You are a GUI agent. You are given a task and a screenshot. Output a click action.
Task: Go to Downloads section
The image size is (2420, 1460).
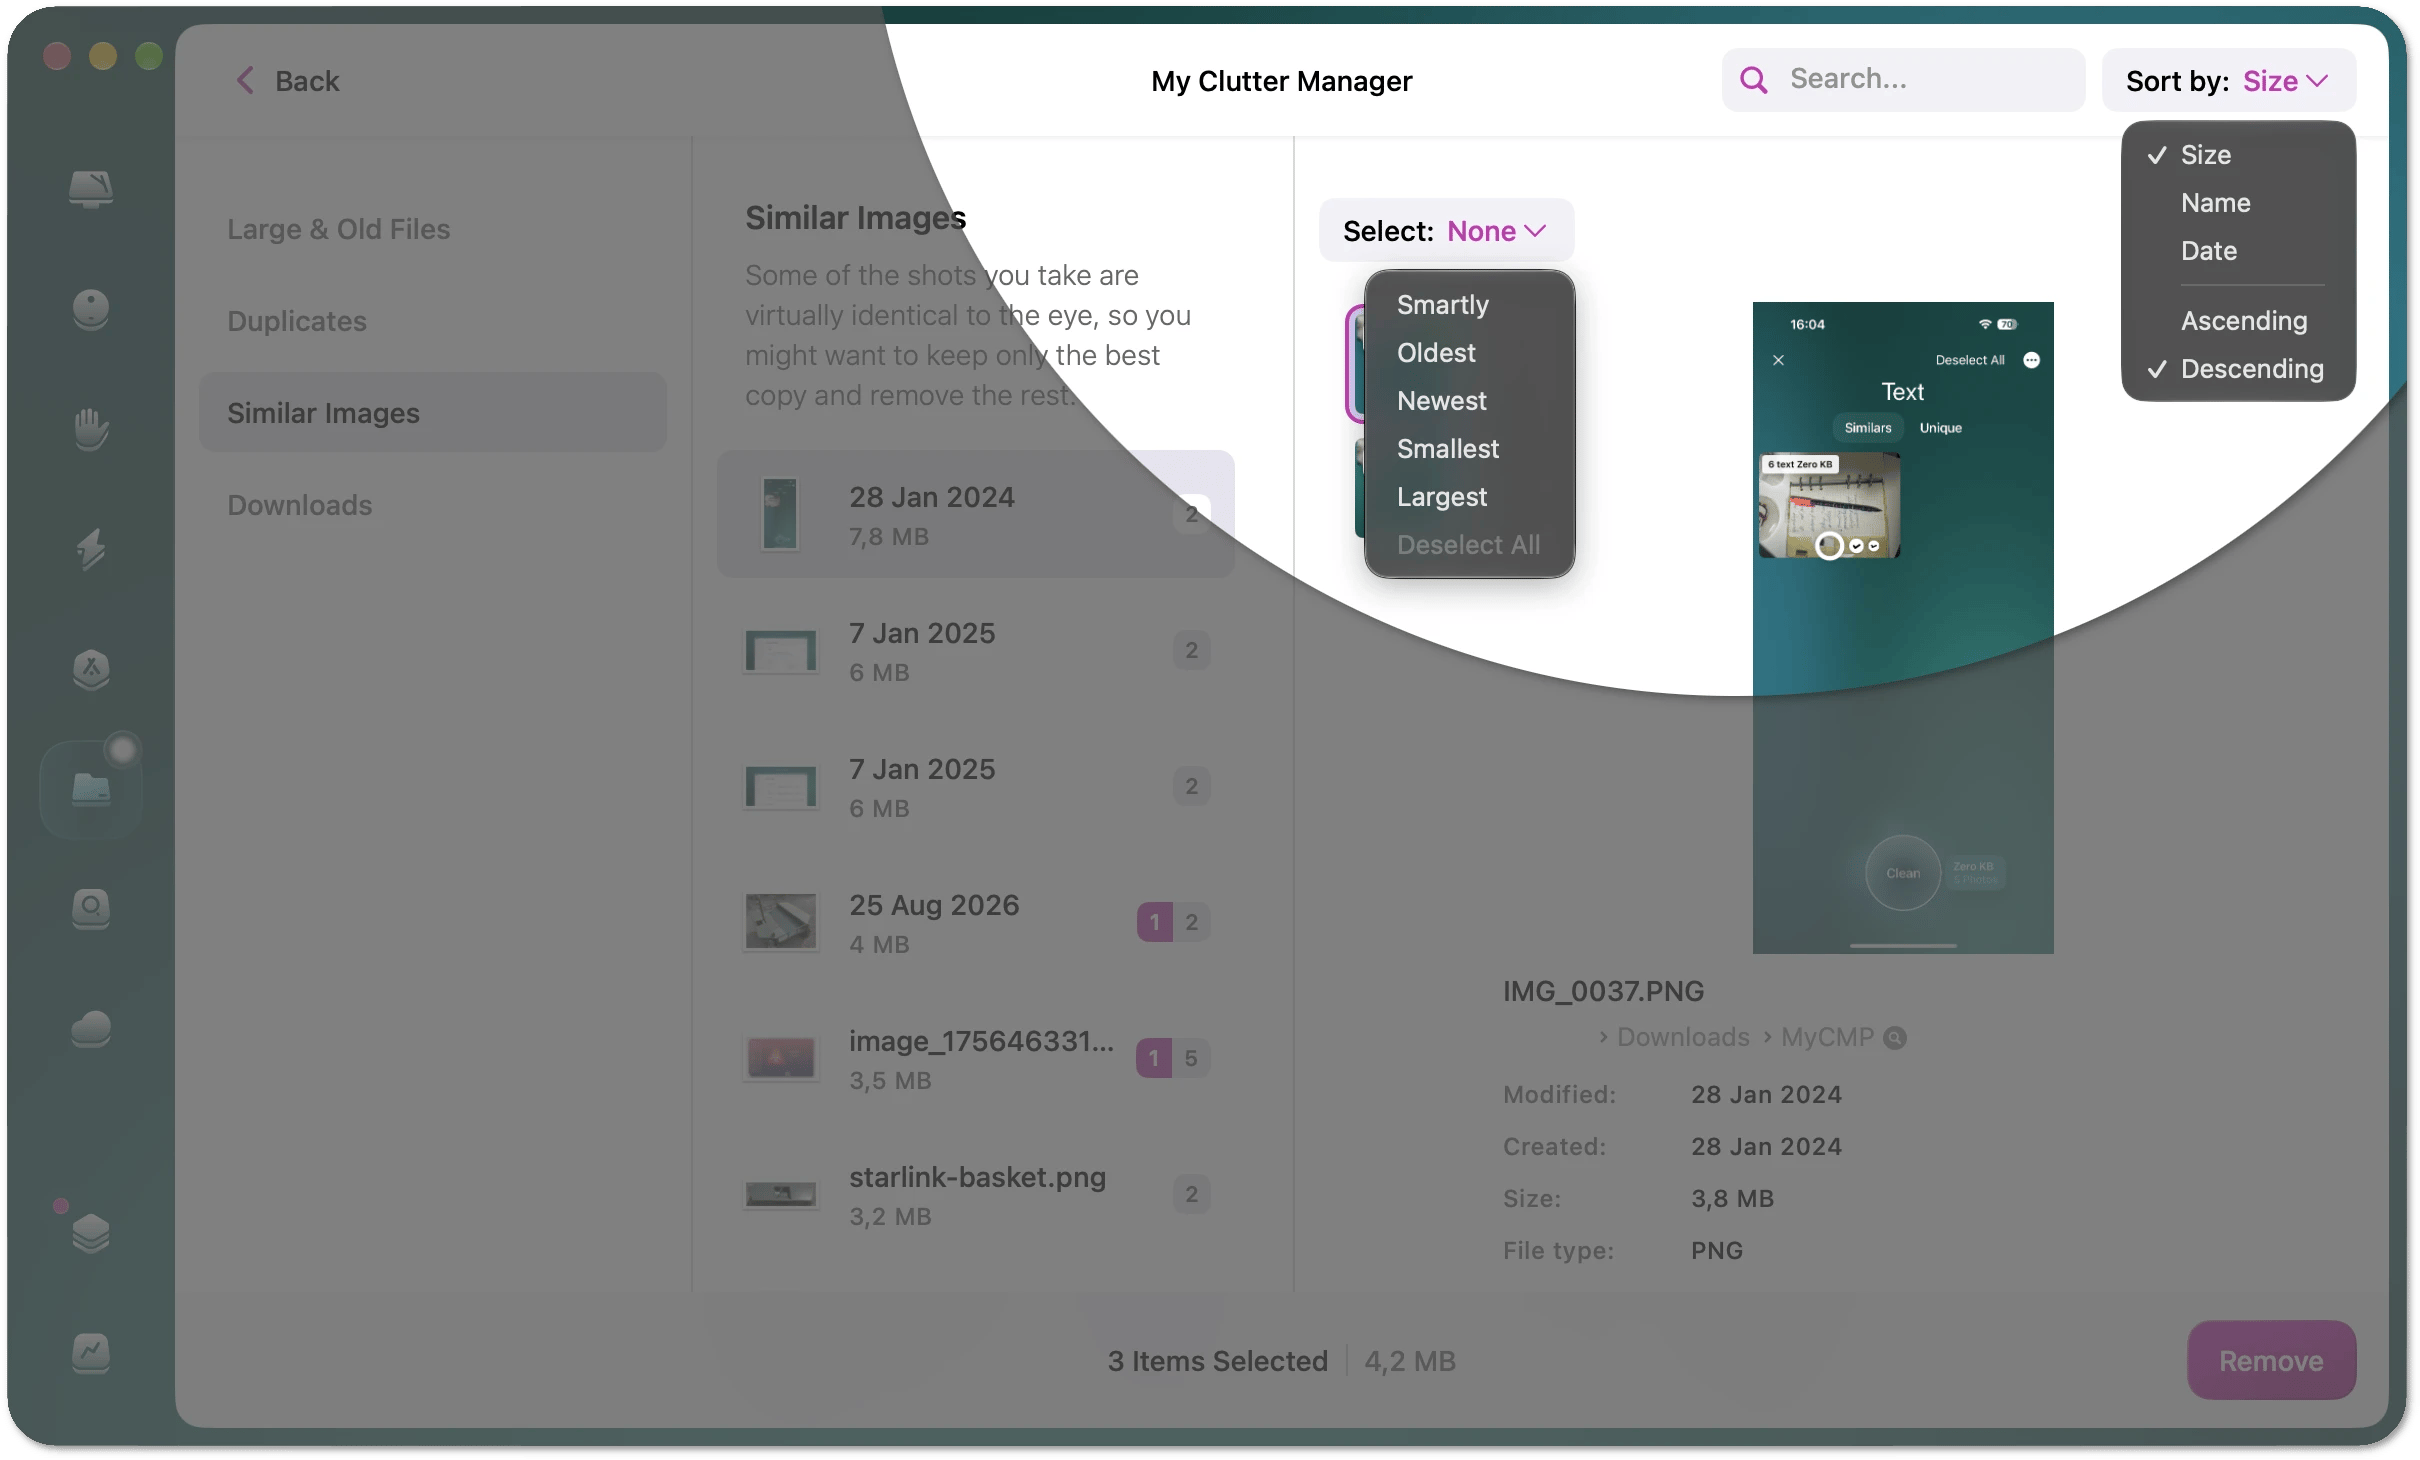[x=433, y=505]
